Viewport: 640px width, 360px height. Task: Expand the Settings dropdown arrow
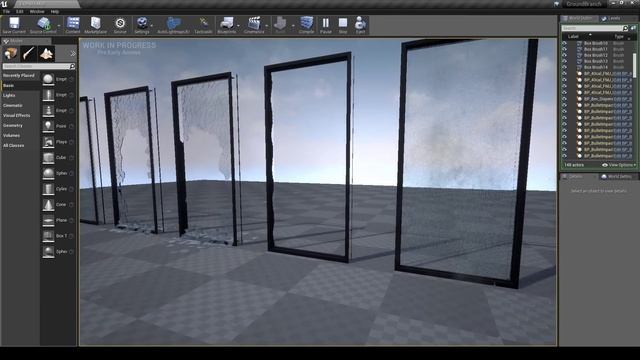(151, 26)
